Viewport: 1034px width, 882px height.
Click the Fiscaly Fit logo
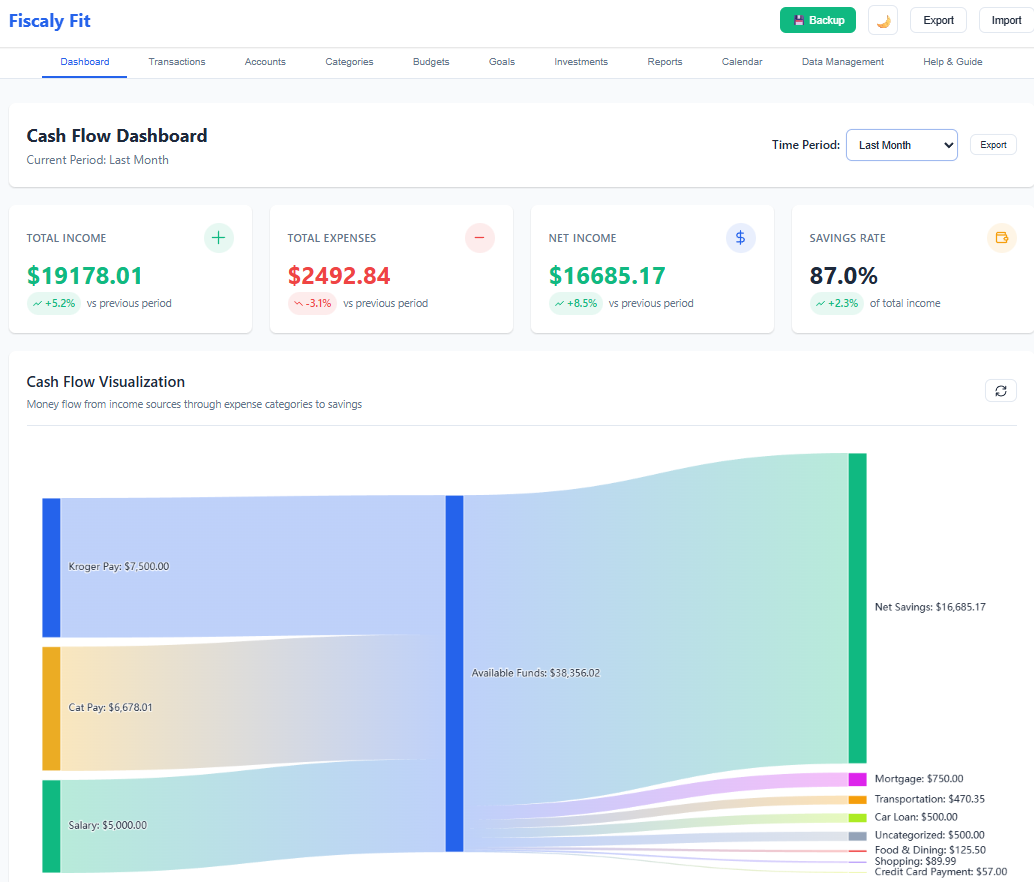point(49,20)
